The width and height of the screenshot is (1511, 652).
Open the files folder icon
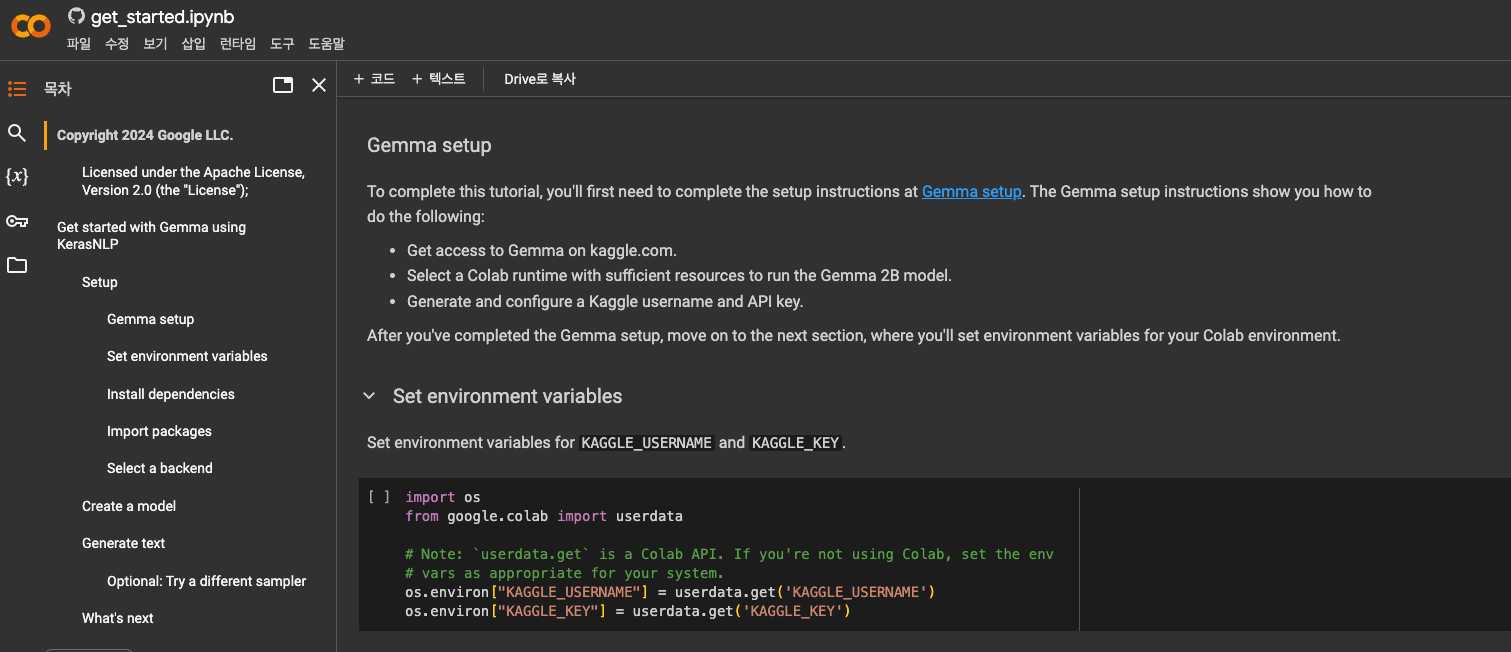pos(17,265)
